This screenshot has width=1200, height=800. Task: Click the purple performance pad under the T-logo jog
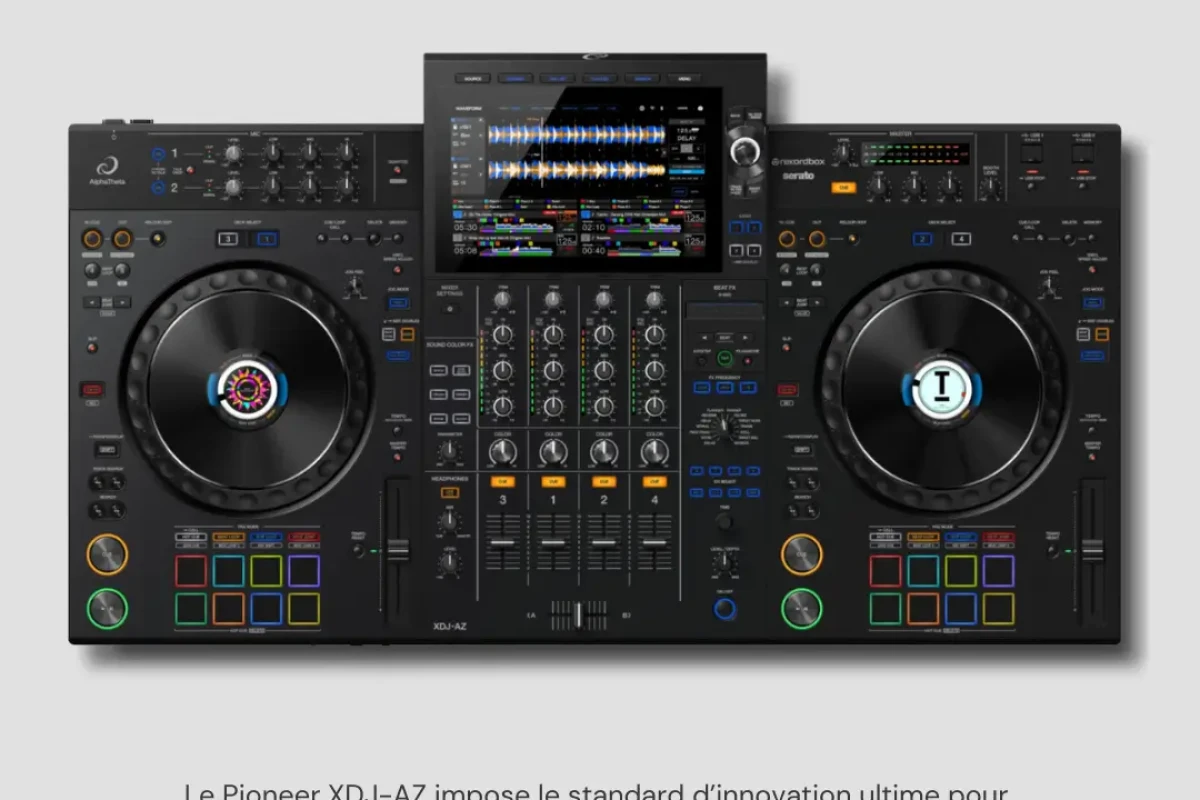click(998, 570)
